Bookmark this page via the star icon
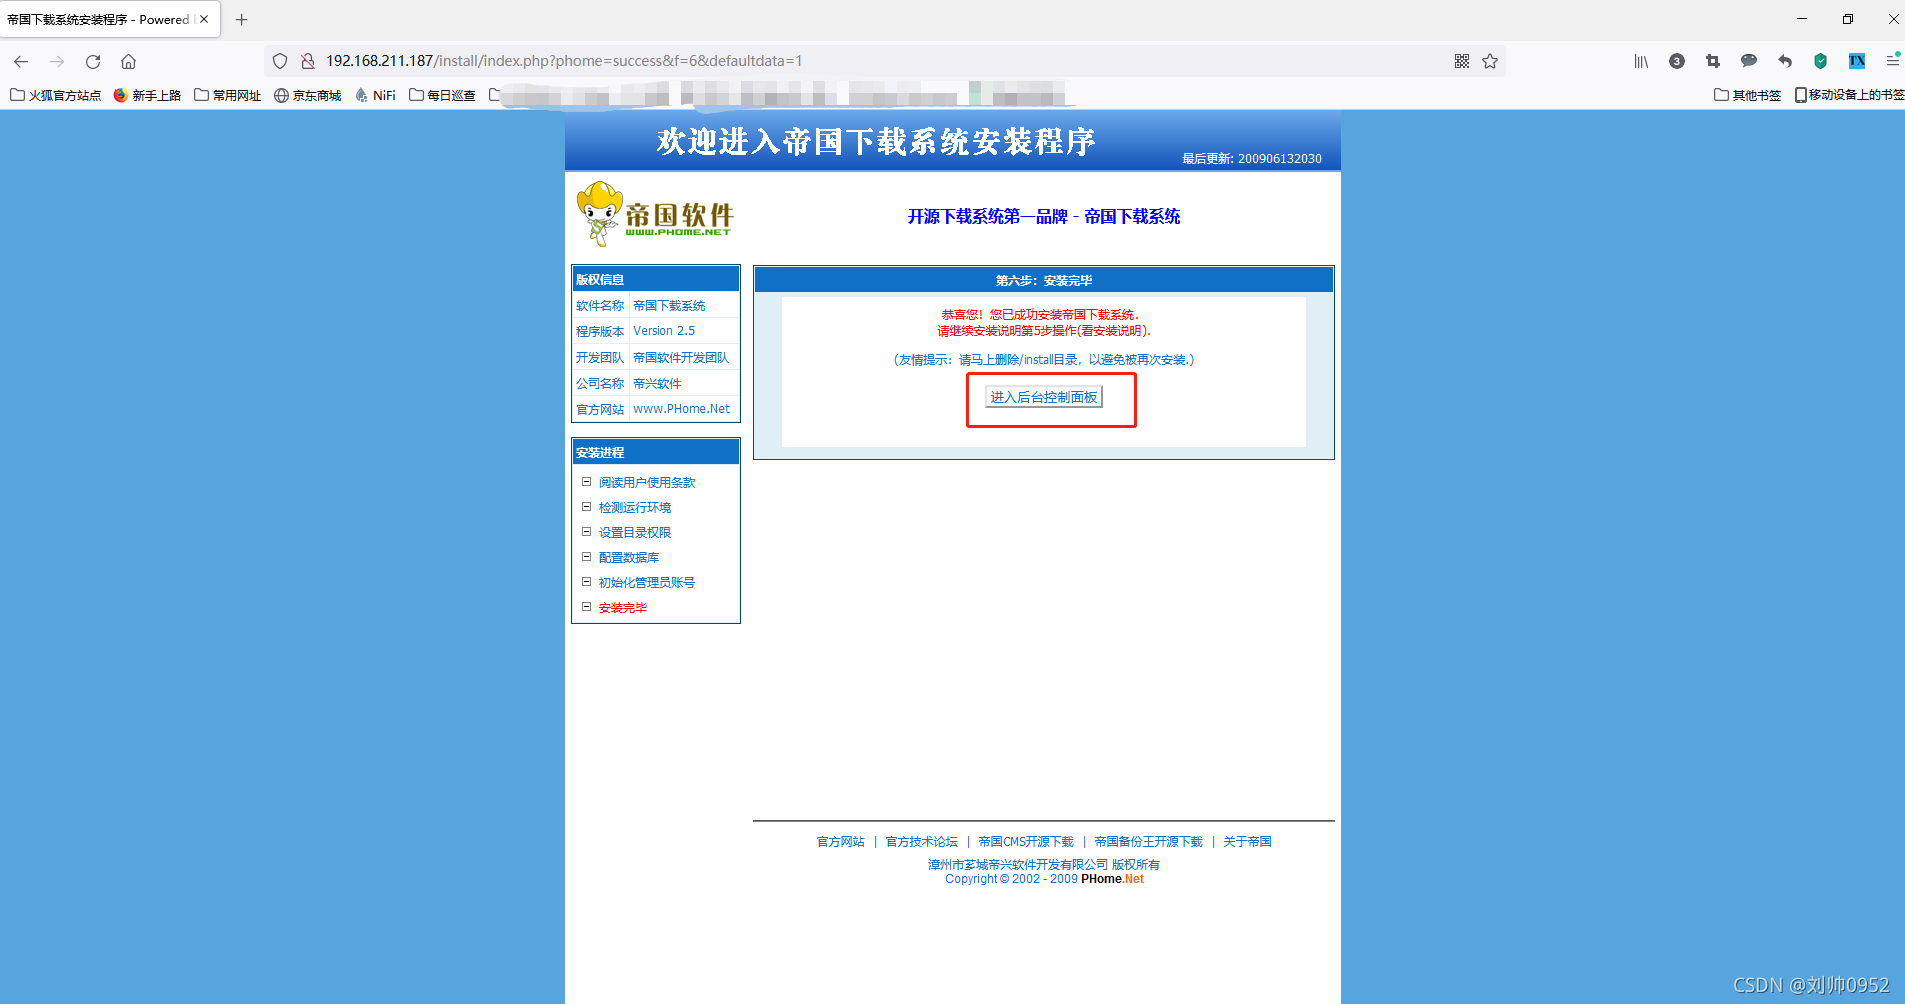This screenshot has height=1004, width=1905. coord(1491,61)
